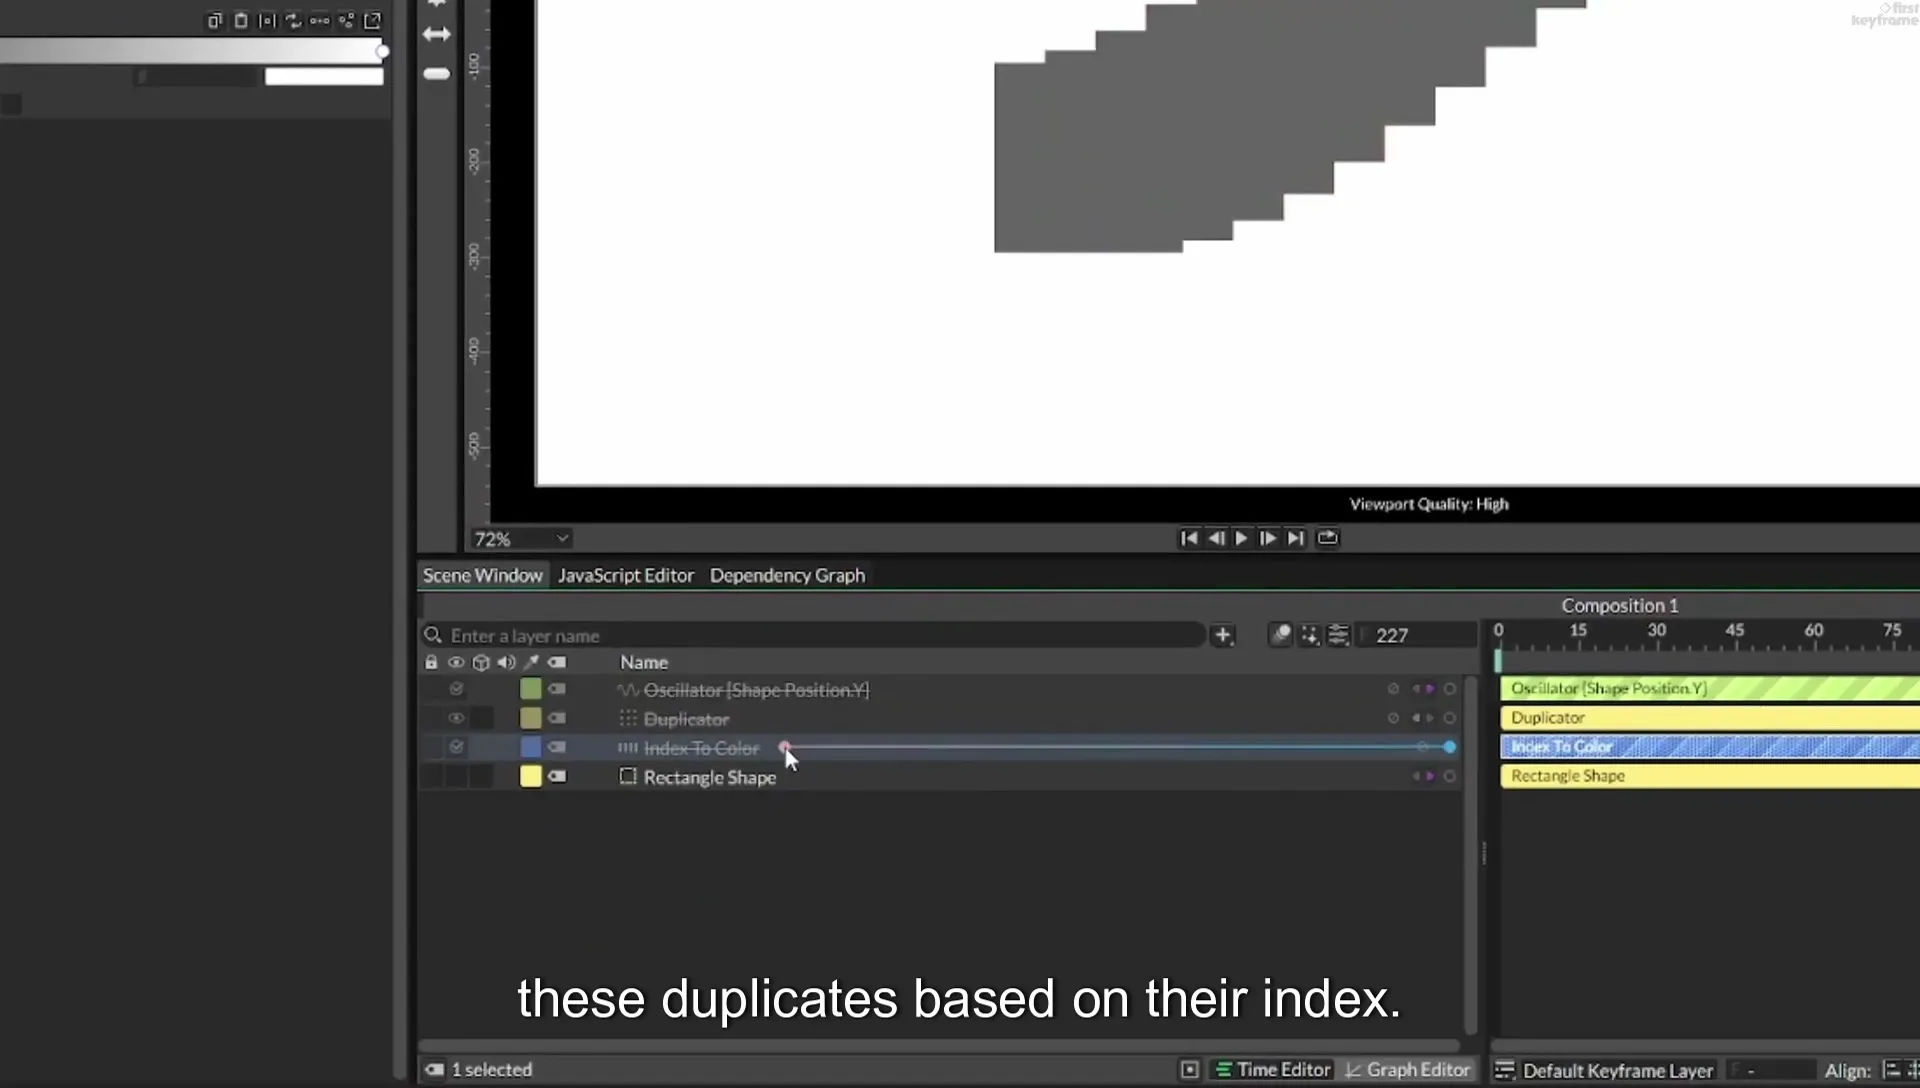1920x1088 pixels.
Task: Click the audio speaker column header icon
Action: point(506,662)
